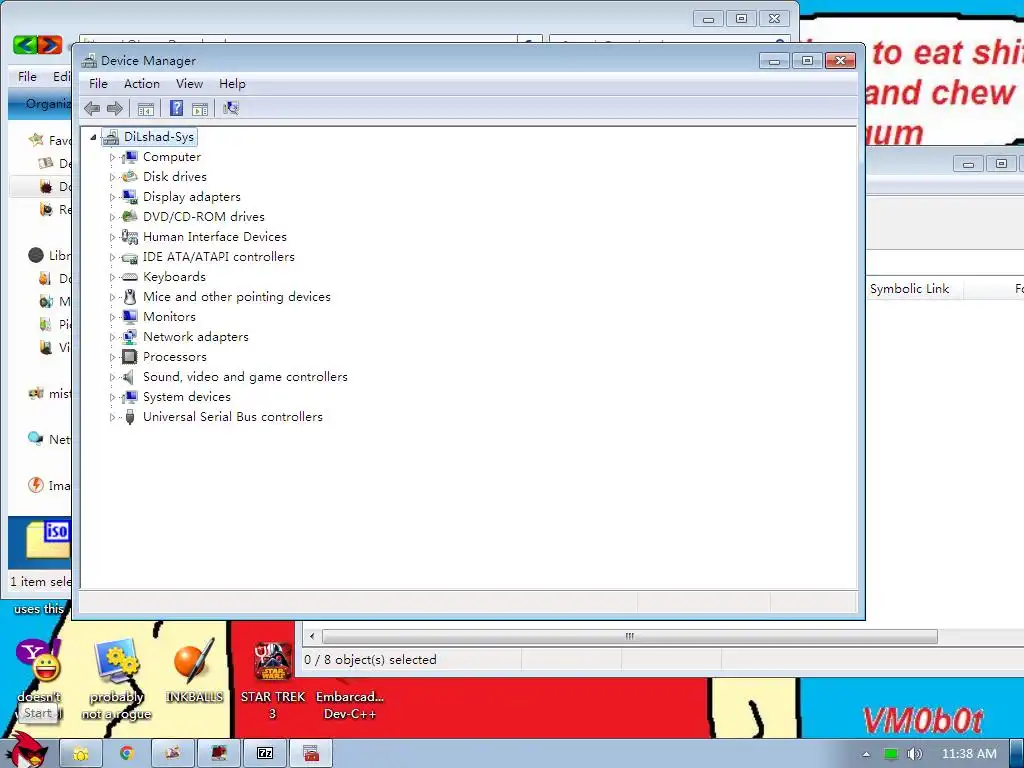
Task: Select the Computer category icon
Action: pyautogui.click(x=130, y=157)
